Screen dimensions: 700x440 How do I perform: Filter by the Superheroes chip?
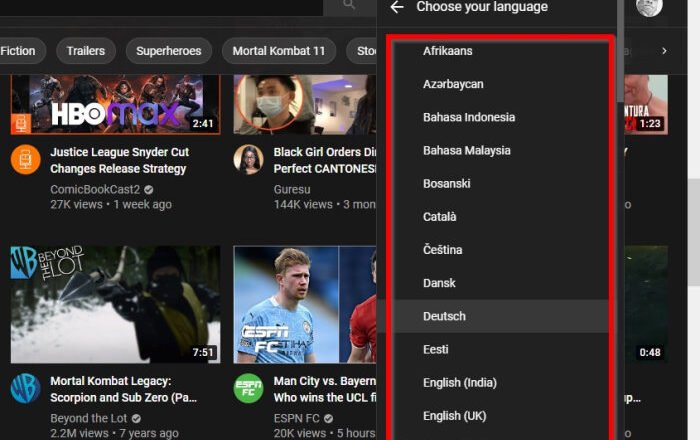(x=169, y=51)
